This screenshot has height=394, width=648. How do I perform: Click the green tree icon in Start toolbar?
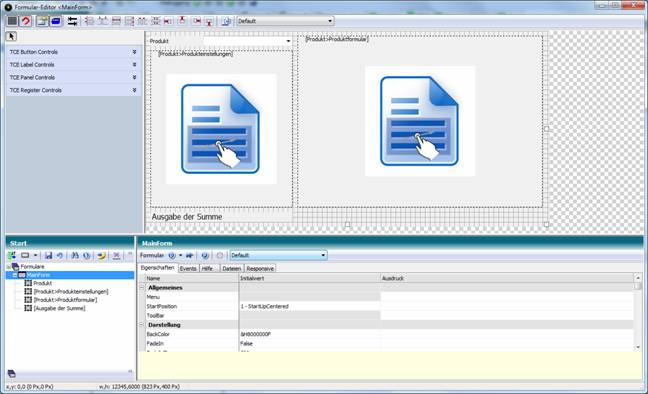click(12, 256)
